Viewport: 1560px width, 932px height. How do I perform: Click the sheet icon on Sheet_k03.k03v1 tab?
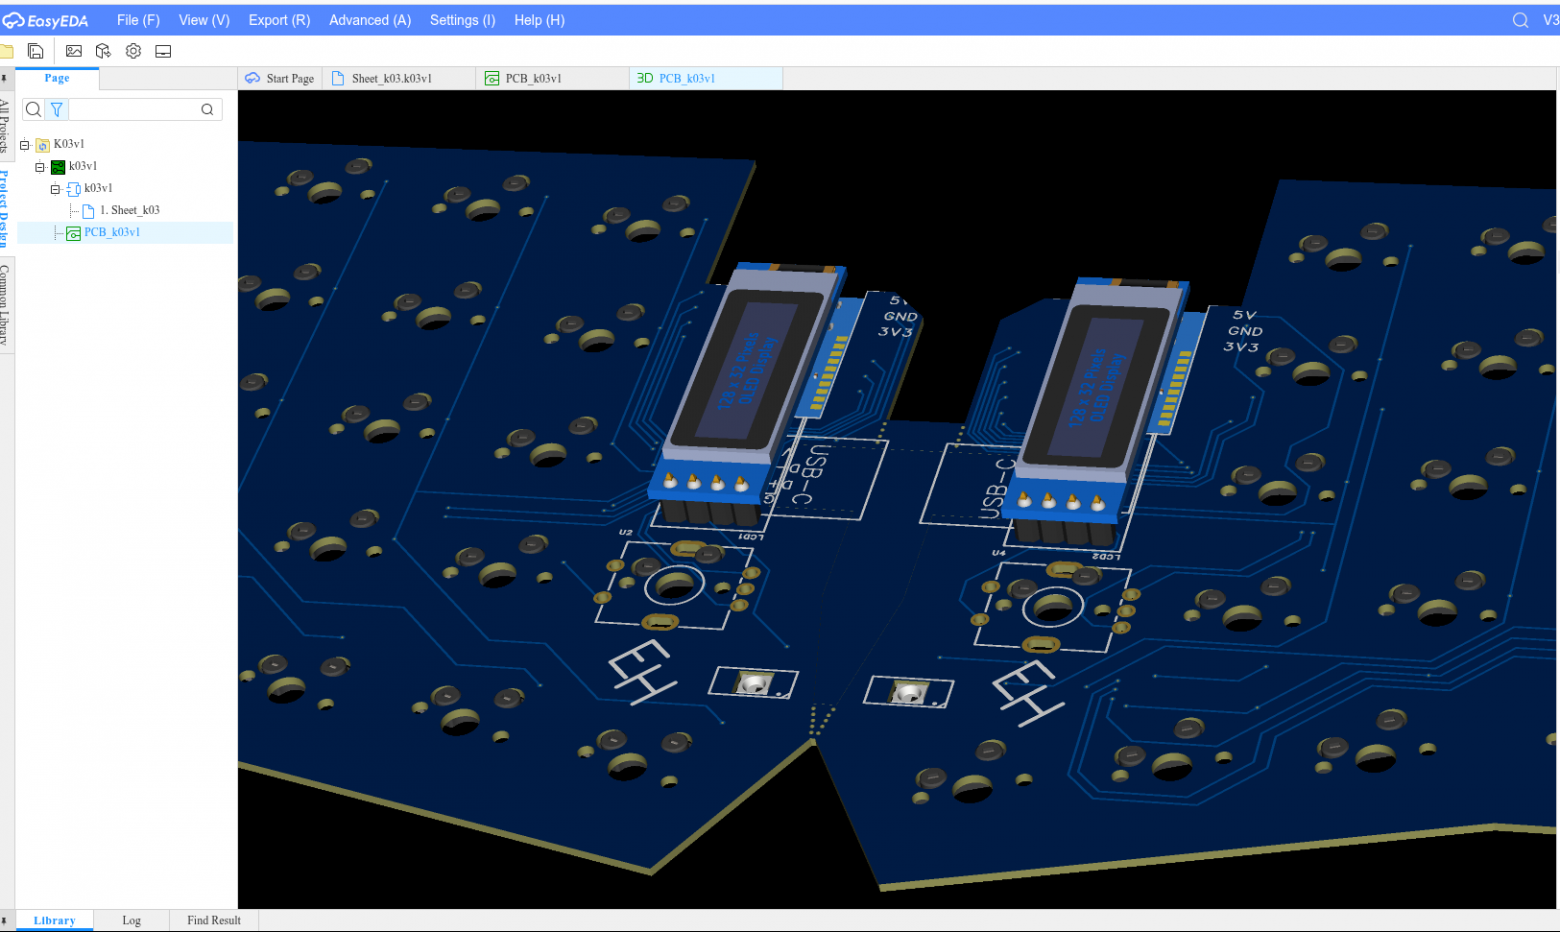tap(338, 78)
